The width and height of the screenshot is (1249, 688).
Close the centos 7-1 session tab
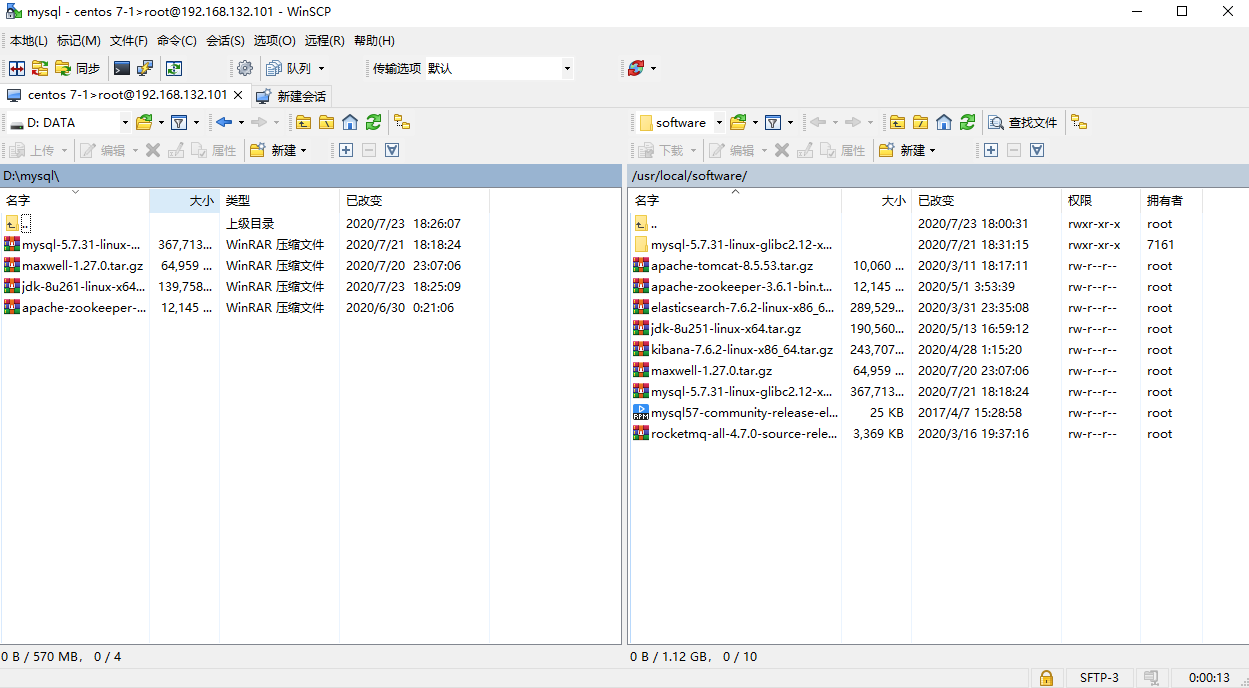pyautogui.click(x=238, y=95)
